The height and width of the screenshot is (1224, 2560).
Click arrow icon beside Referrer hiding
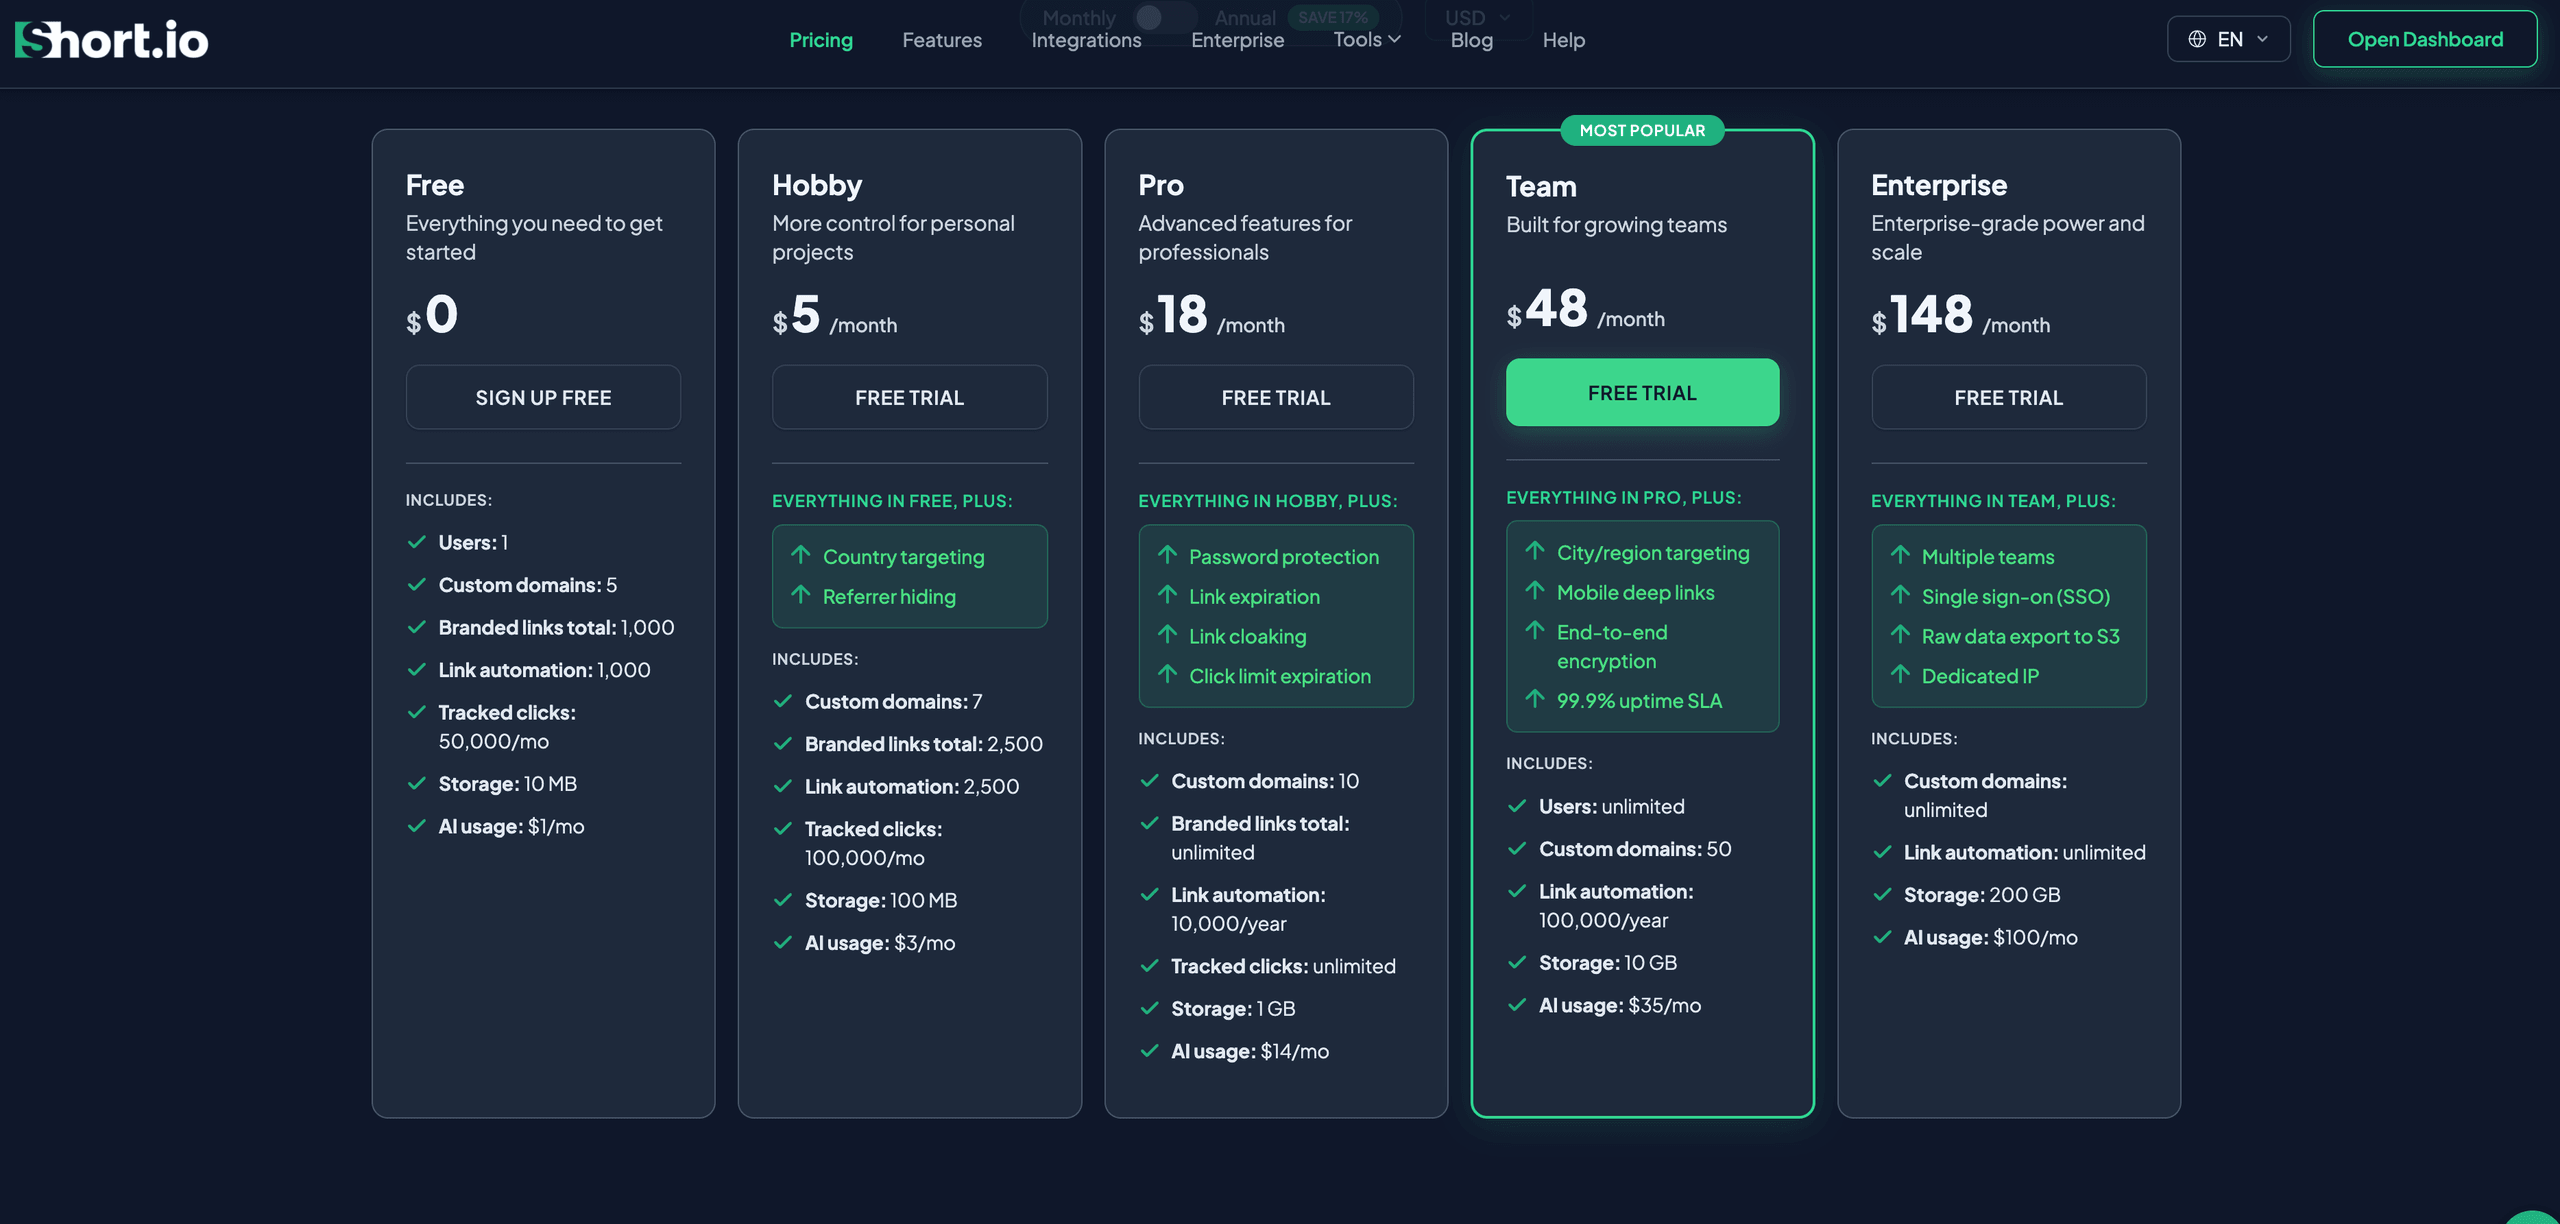[x=801, y=595]
